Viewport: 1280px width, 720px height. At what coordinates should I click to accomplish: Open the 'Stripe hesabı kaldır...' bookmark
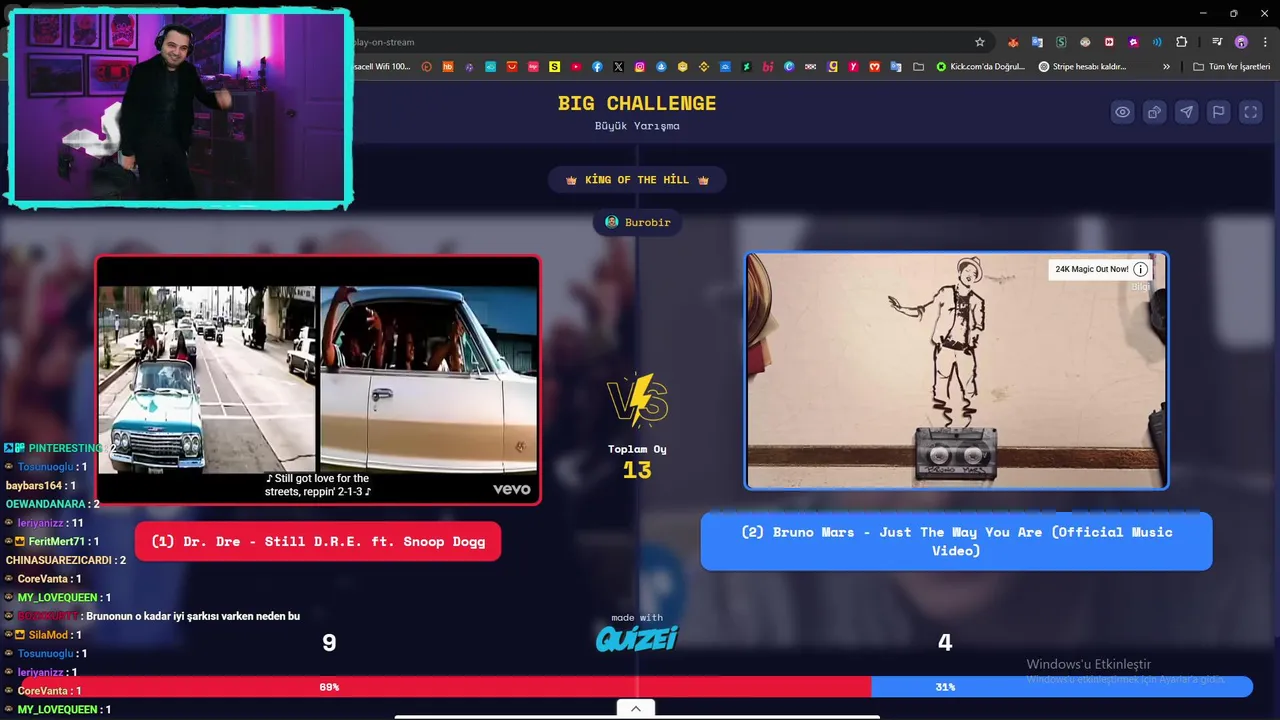click(1083, 67)
